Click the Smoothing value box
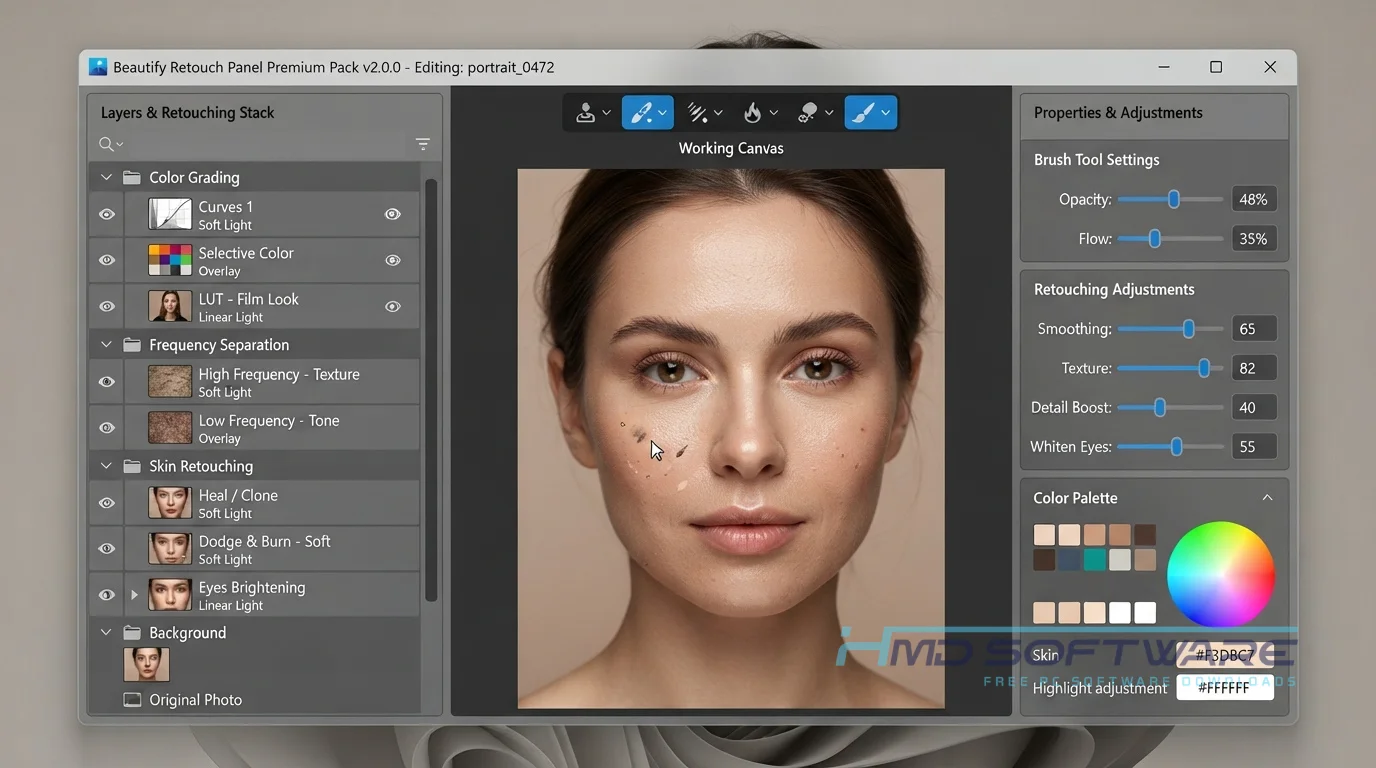The height and width of the screenshot is (768, 1376). [1253, 328]
